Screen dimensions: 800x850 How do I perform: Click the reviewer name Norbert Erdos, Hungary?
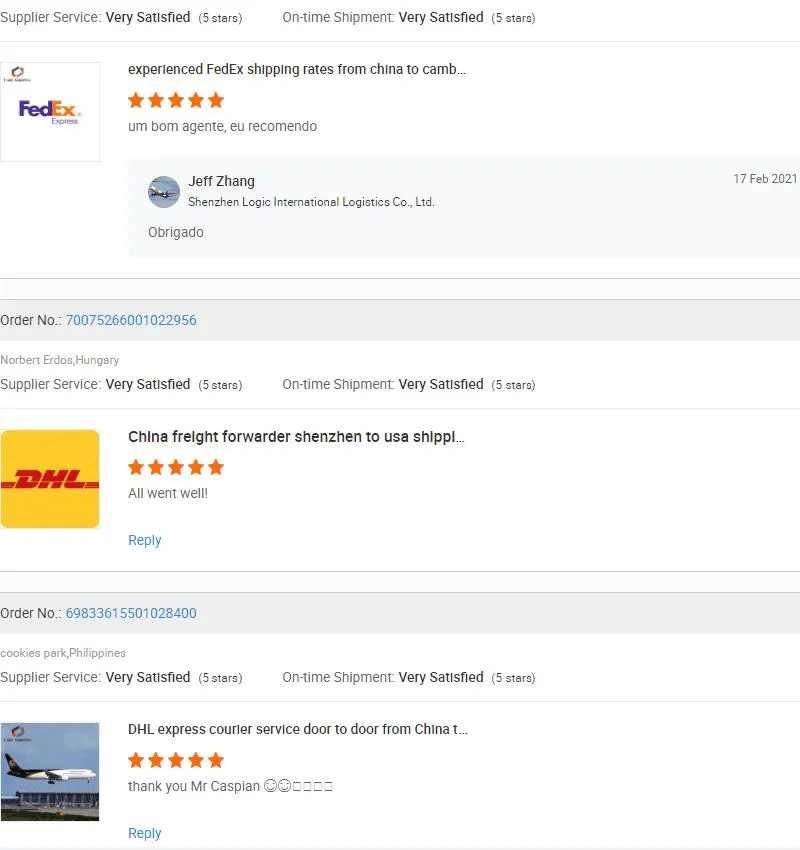tap(60, 360)
